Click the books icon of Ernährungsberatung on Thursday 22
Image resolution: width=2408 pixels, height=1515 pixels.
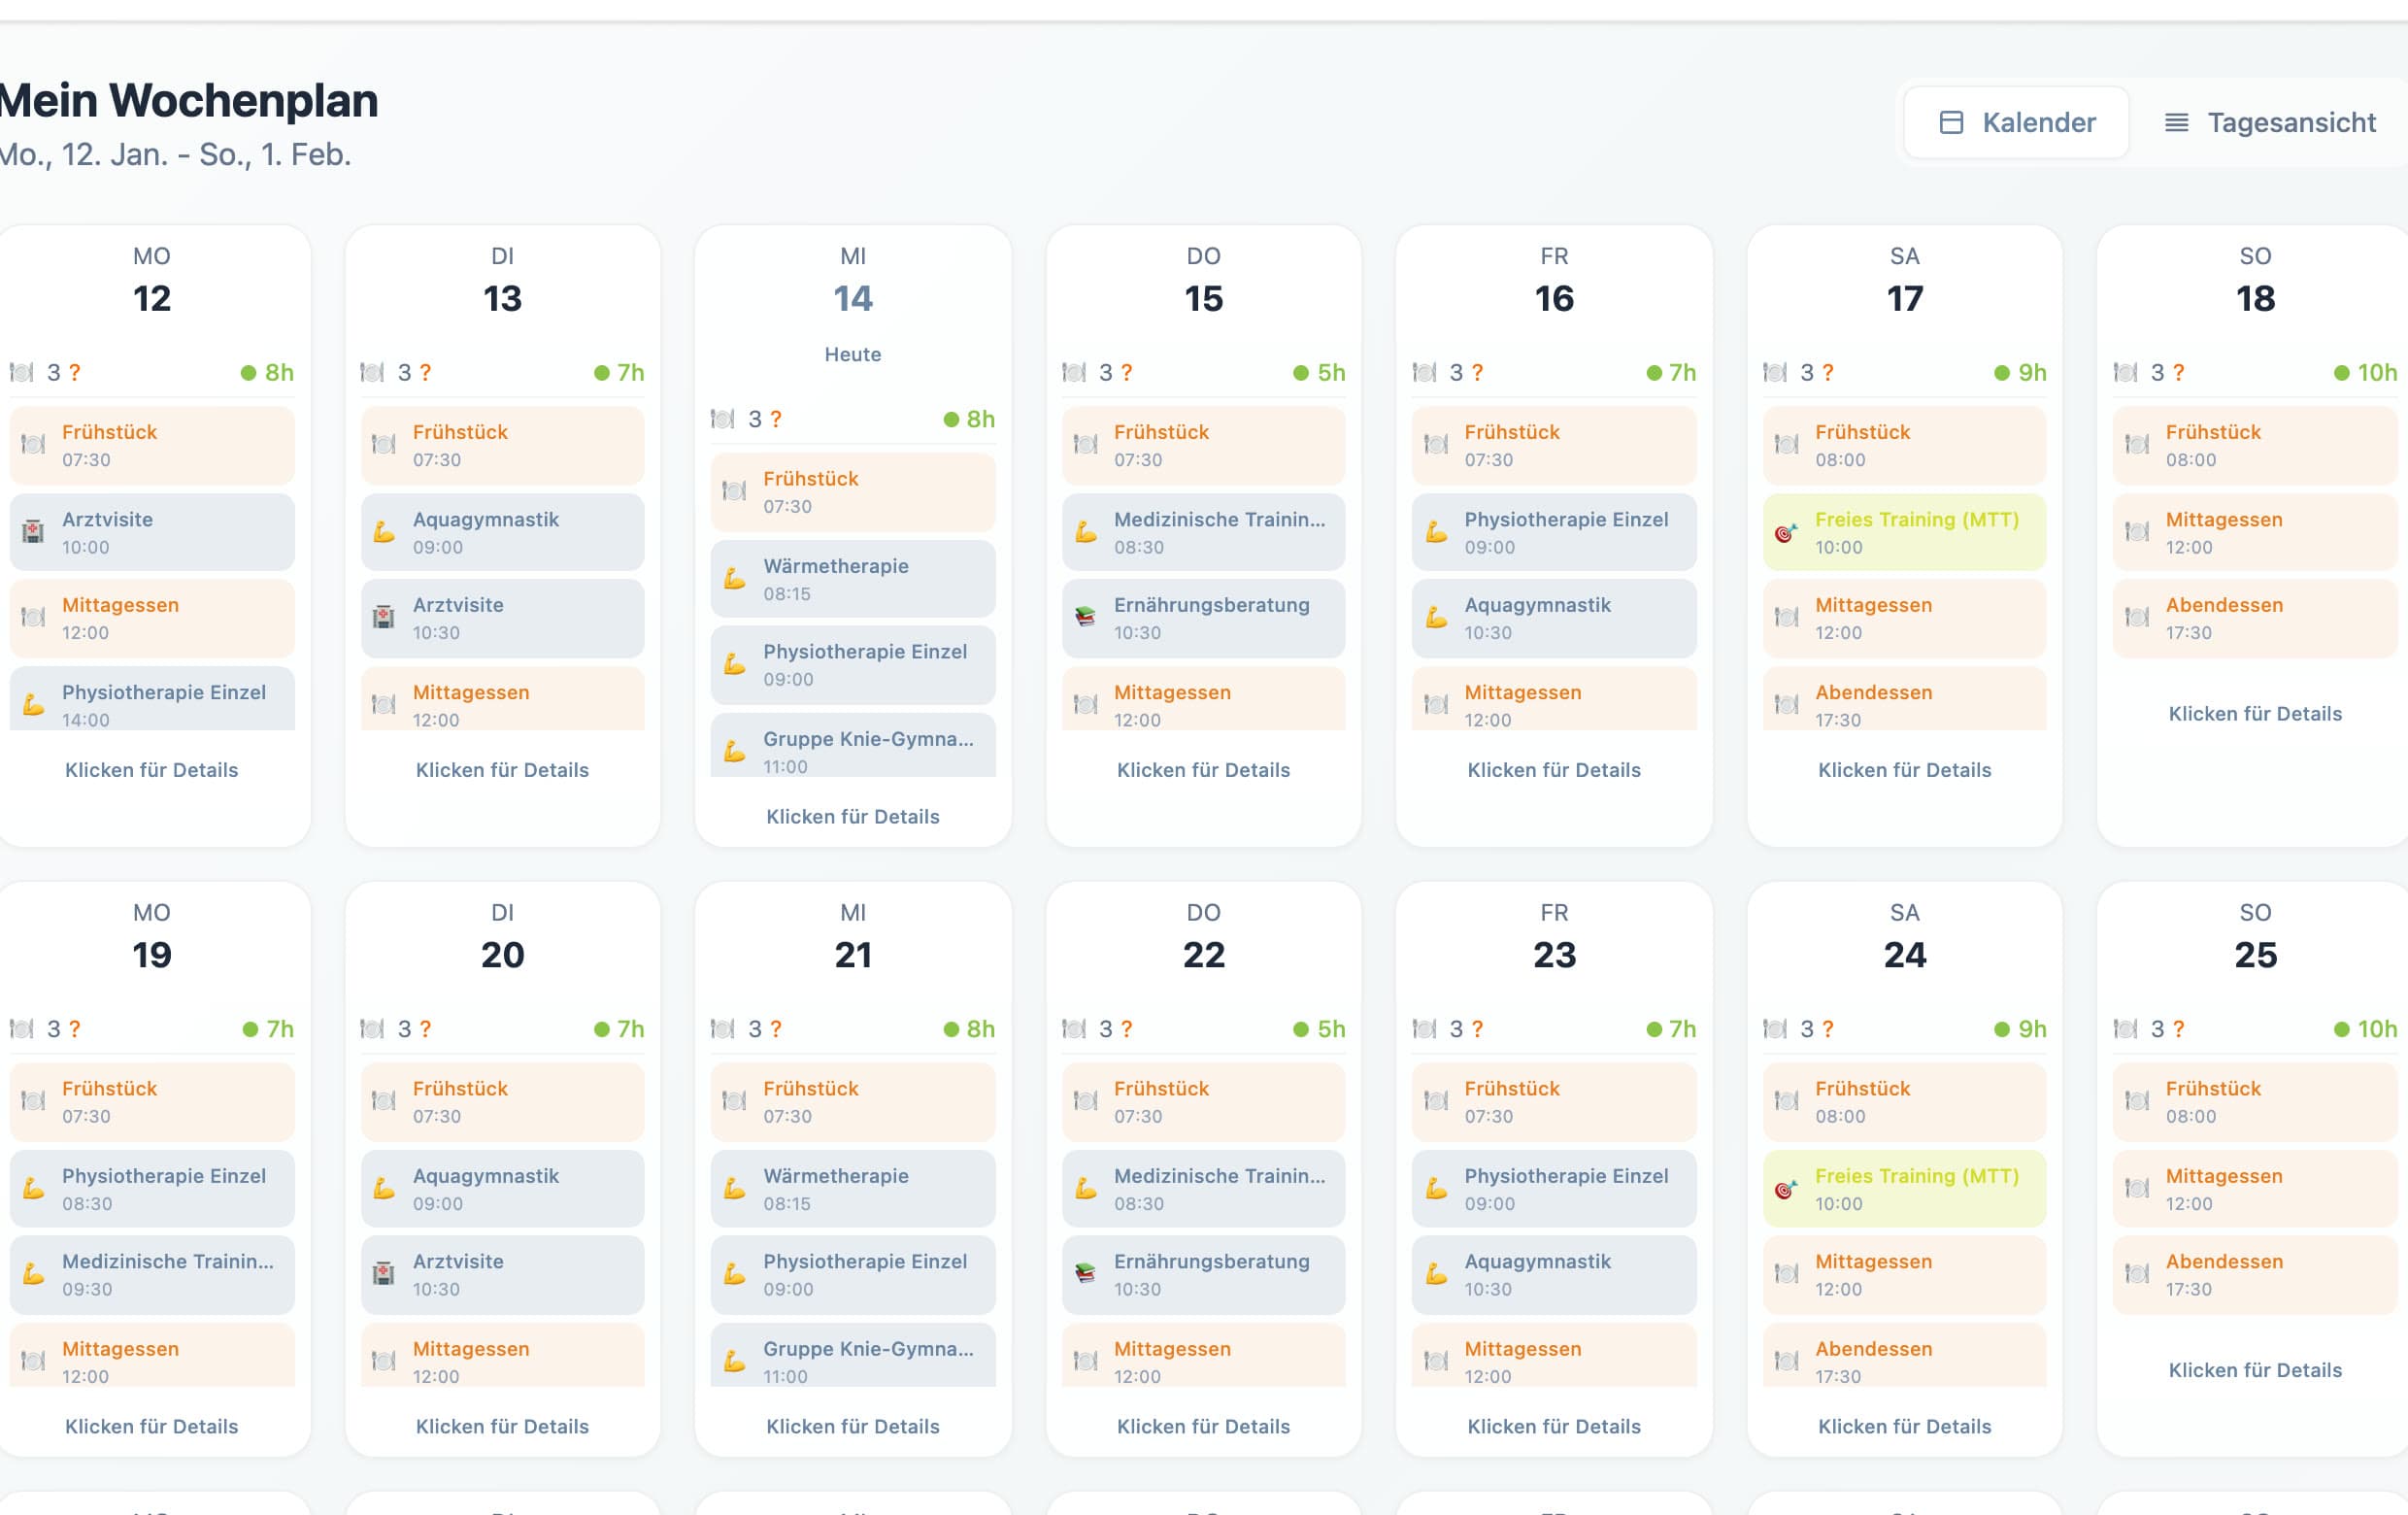(x=1085, y=1273)
